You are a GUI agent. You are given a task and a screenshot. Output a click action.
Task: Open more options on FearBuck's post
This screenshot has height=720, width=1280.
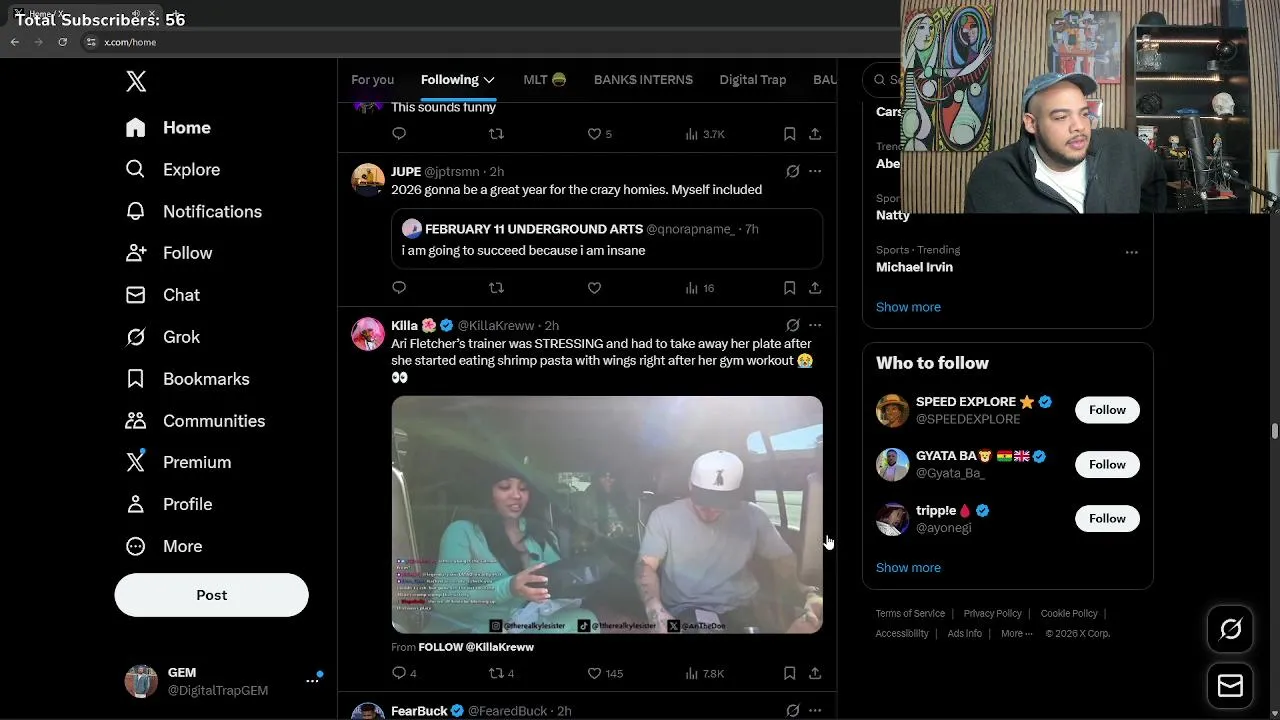(x=815, y=710)
